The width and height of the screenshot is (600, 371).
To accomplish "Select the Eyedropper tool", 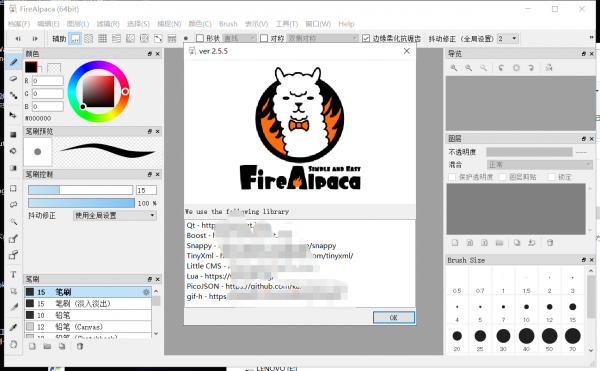I will 13,327.
